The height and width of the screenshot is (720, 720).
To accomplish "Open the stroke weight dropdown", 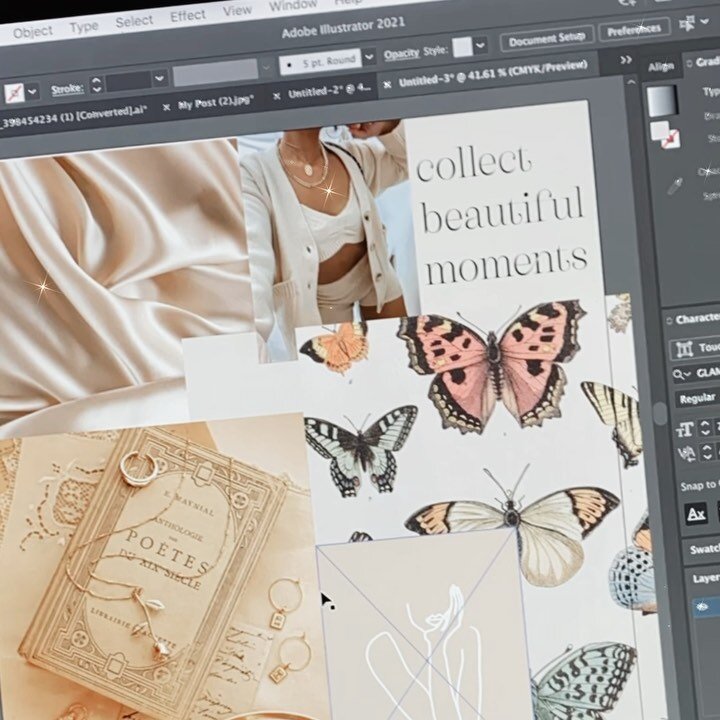I will [x=159, y=78].
